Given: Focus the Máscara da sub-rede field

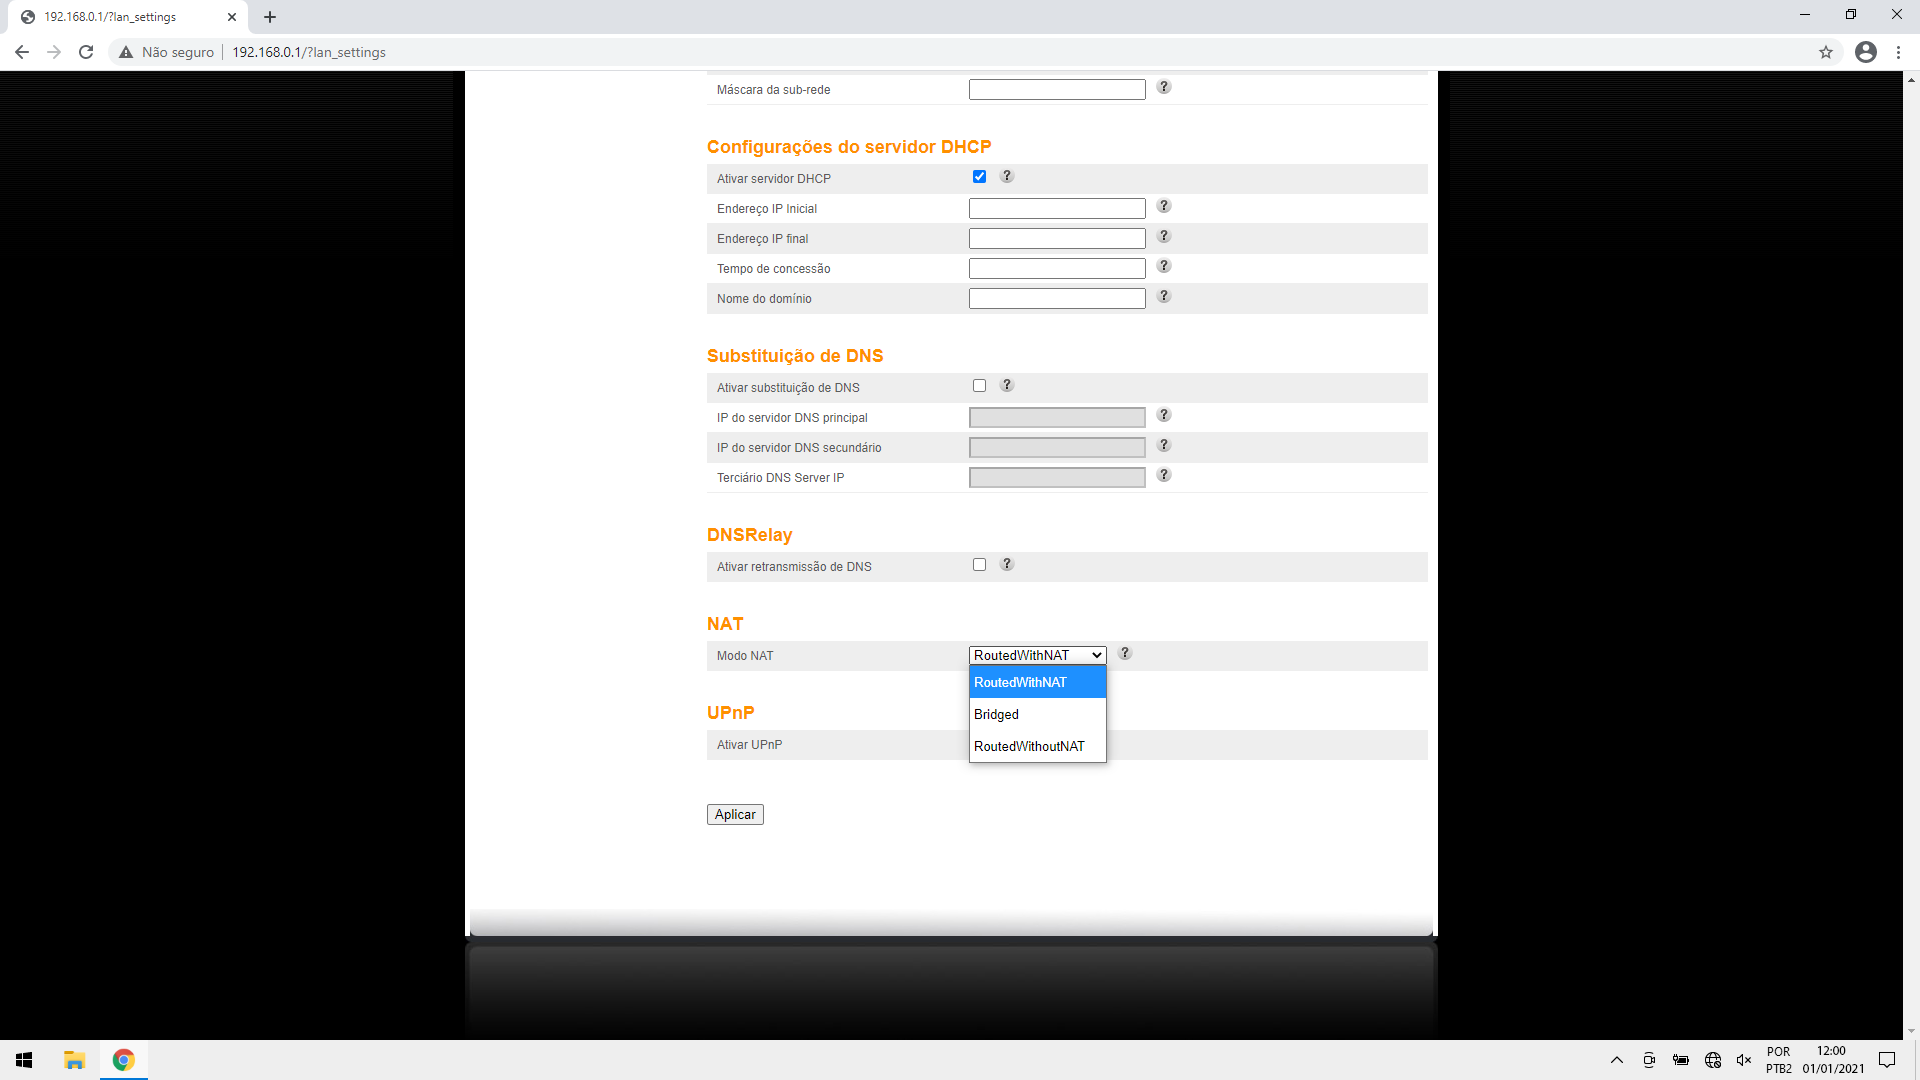Looking at the screenshot, I should click(x=1057, y=90).
